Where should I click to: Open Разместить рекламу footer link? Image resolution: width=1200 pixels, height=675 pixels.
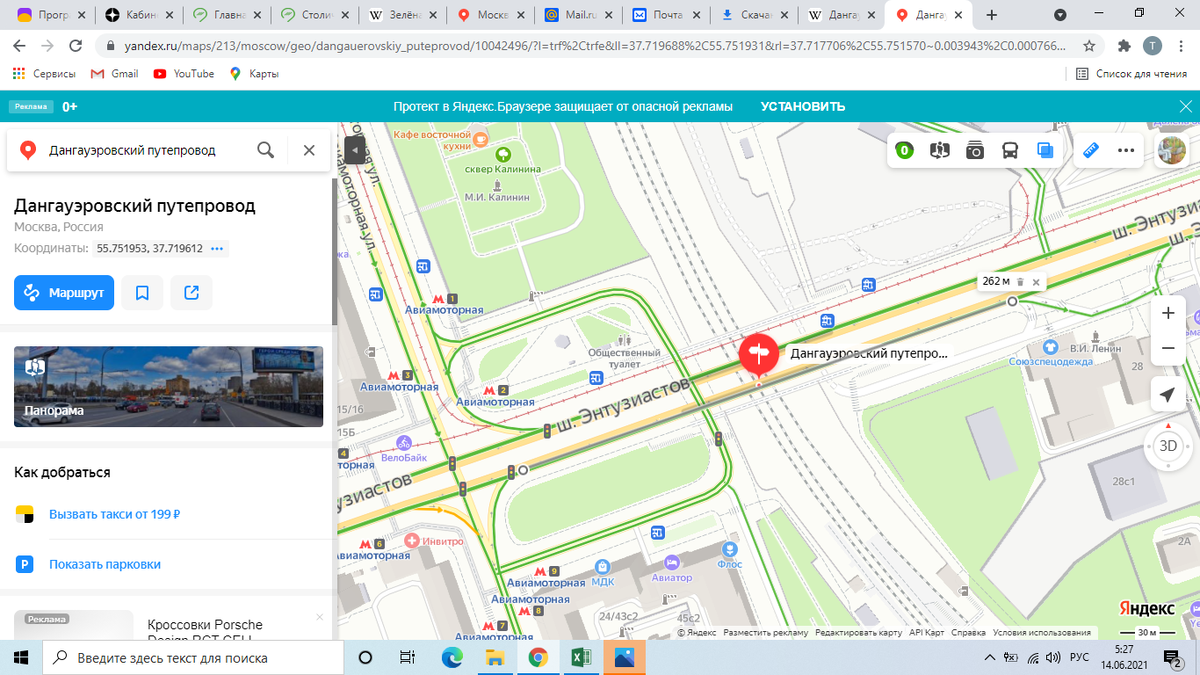click(x=766, y=632)
